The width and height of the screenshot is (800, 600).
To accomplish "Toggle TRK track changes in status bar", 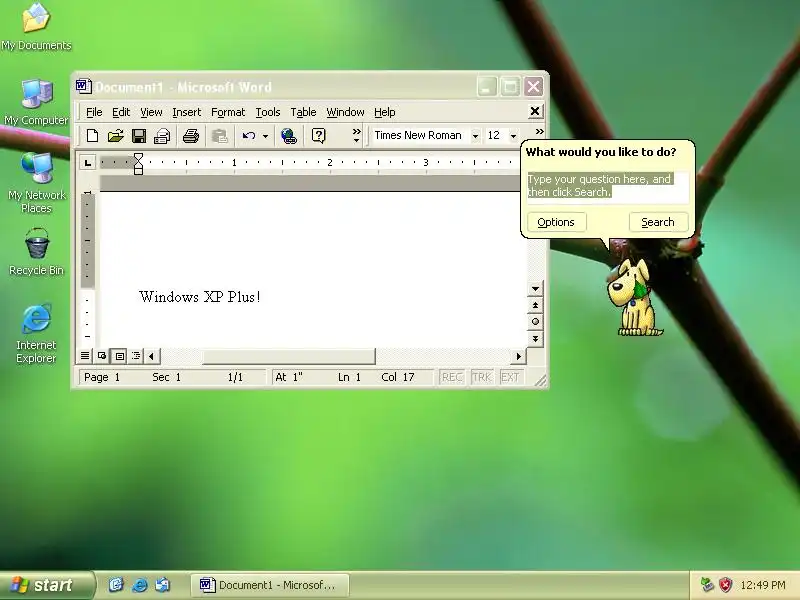I will pos(482,377).
